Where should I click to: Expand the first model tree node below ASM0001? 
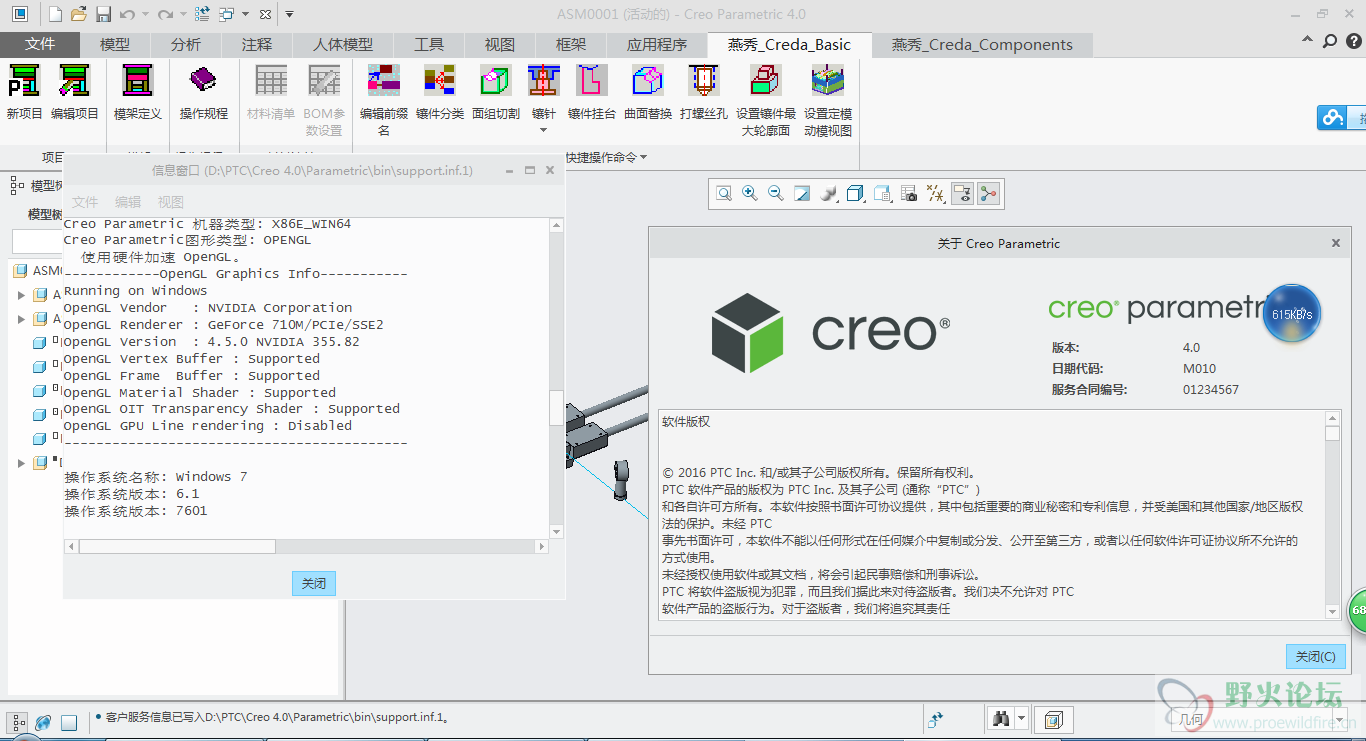click(x=21, y=295)
